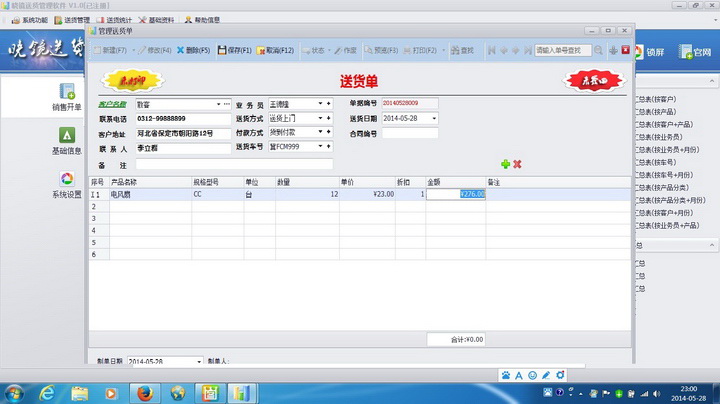Click the green 客户名称 link label

pos(112,104)
